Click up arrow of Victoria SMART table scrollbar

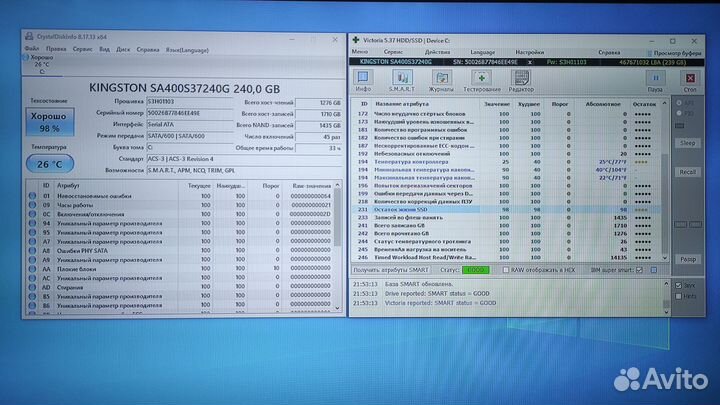tap(664, 104)
